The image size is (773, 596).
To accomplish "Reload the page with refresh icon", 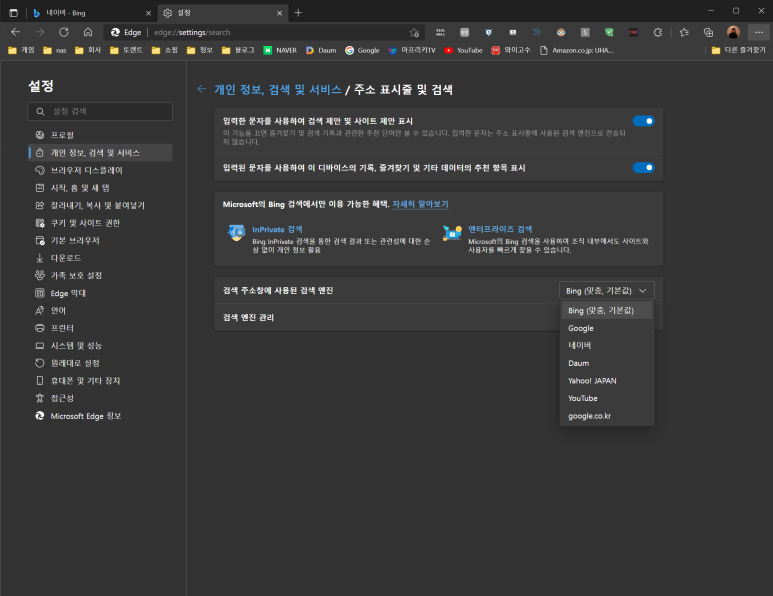I will point(64,33).
